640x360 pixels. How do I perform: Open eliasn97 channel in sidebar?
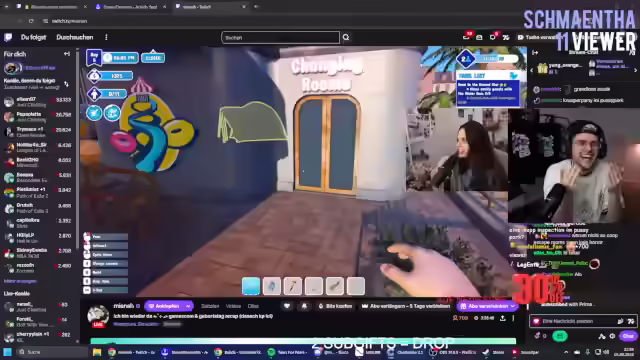[x=38, y=102]
